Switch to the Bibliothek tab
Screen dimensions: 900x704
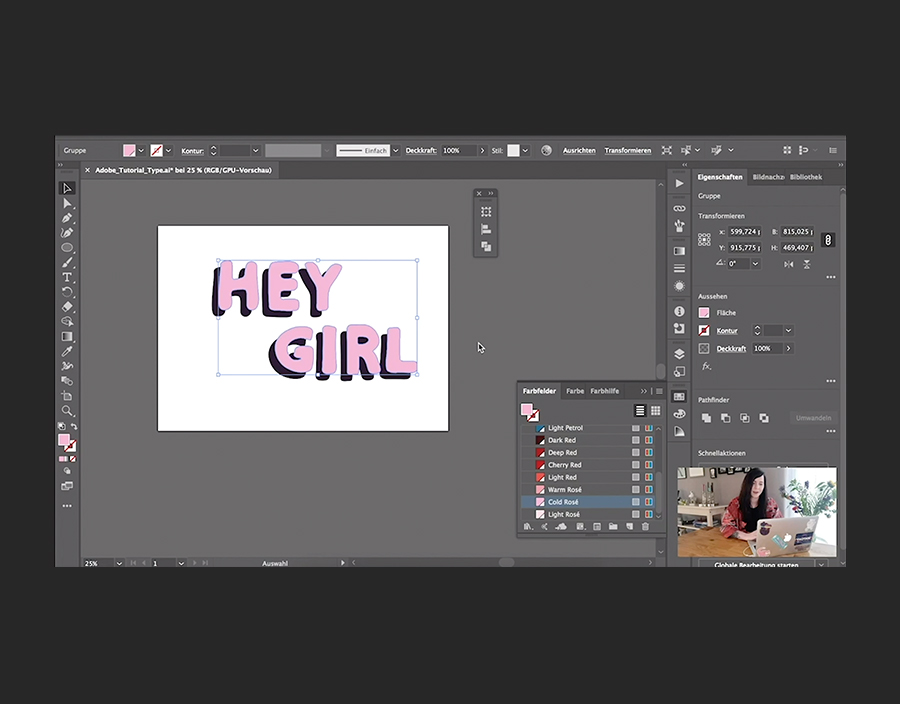click(x=805, y=177)
